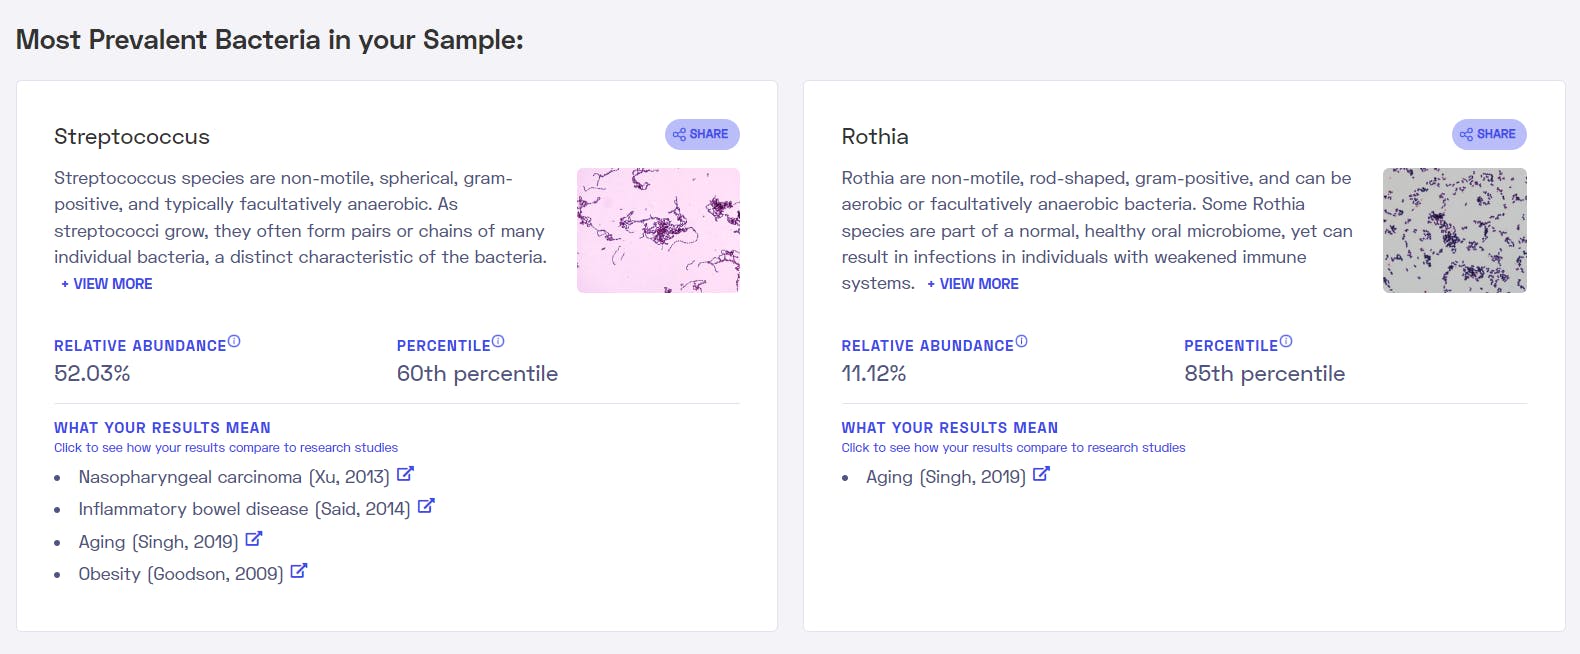The height and width of the screenshot is (654, 1580).
Task: Open the info tooltip for Streptococcus relative abundance
Action: 234,339
